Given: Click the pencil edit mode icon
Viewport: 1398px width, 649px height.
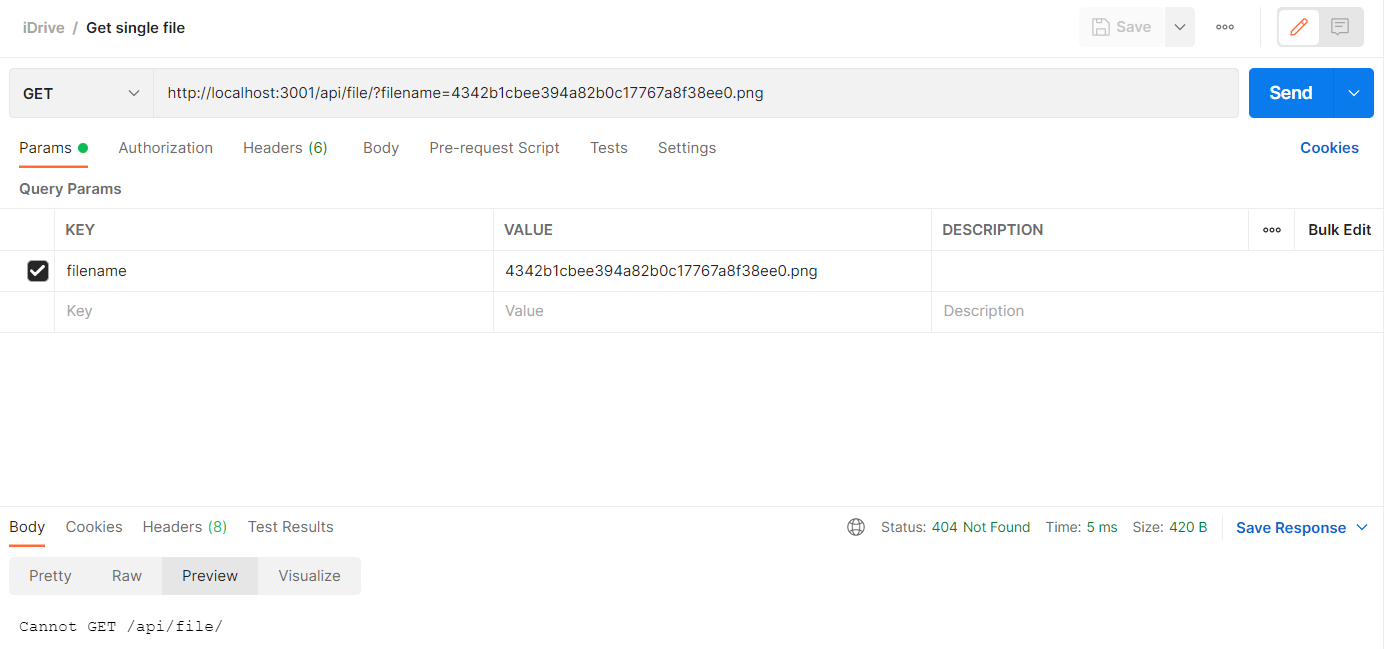Looking at the screenshot, I should click(x=1299, y=27).
